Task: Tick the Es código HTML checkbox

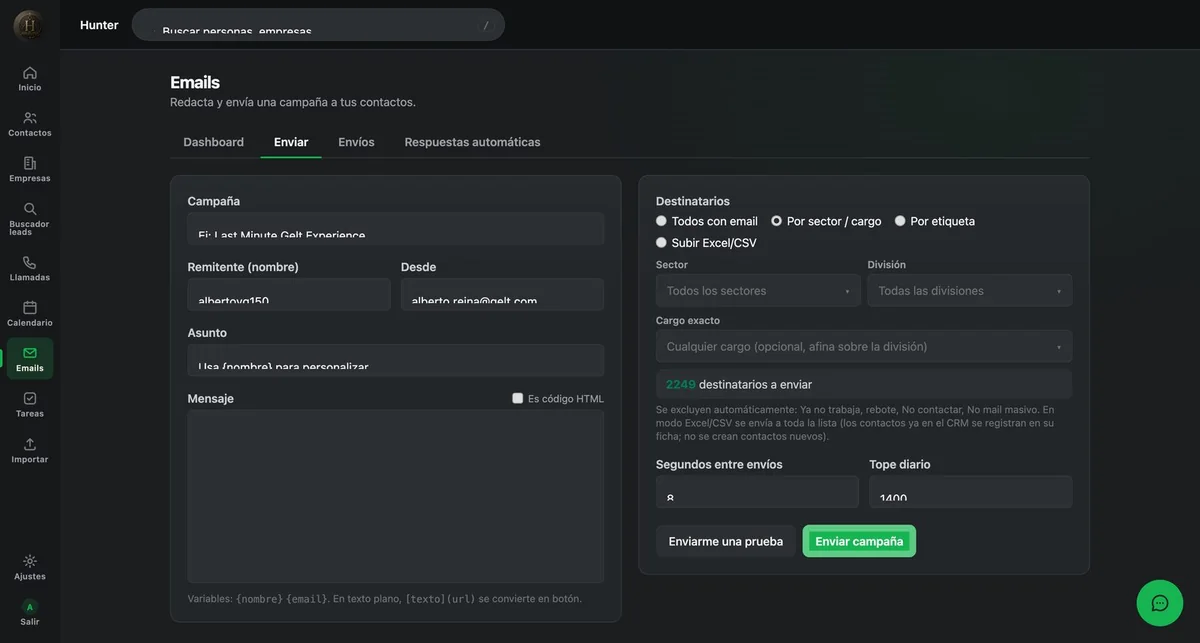Action: [x=518, y=398]
